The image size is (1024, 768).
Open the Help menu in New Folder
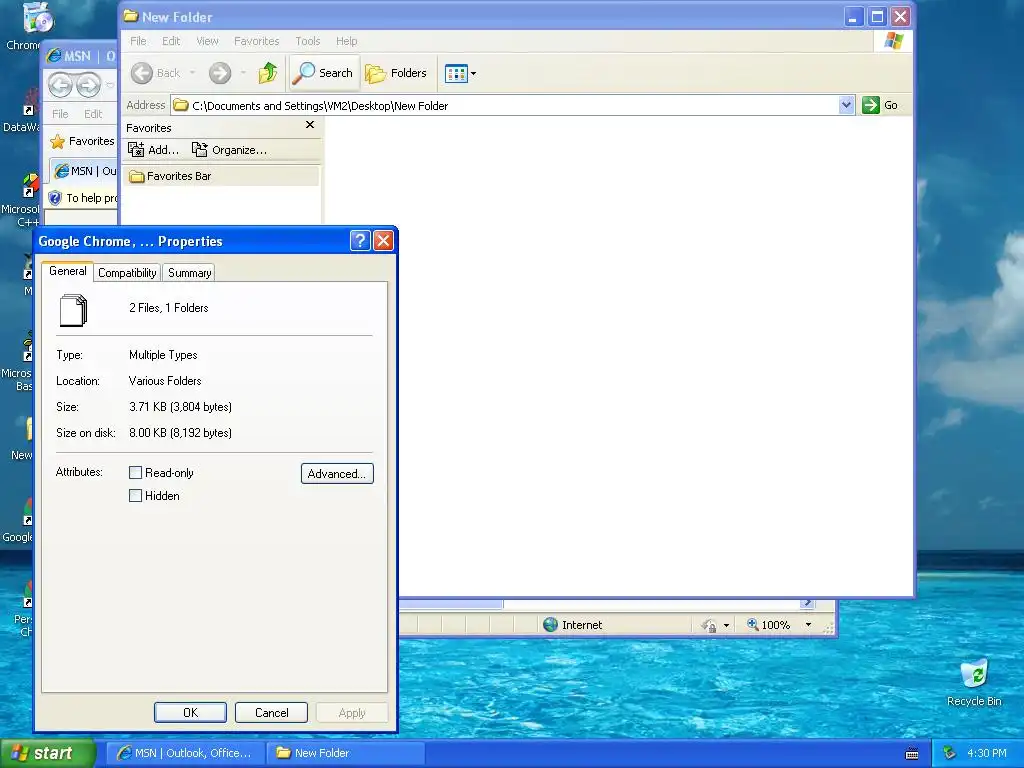(347, 41)
